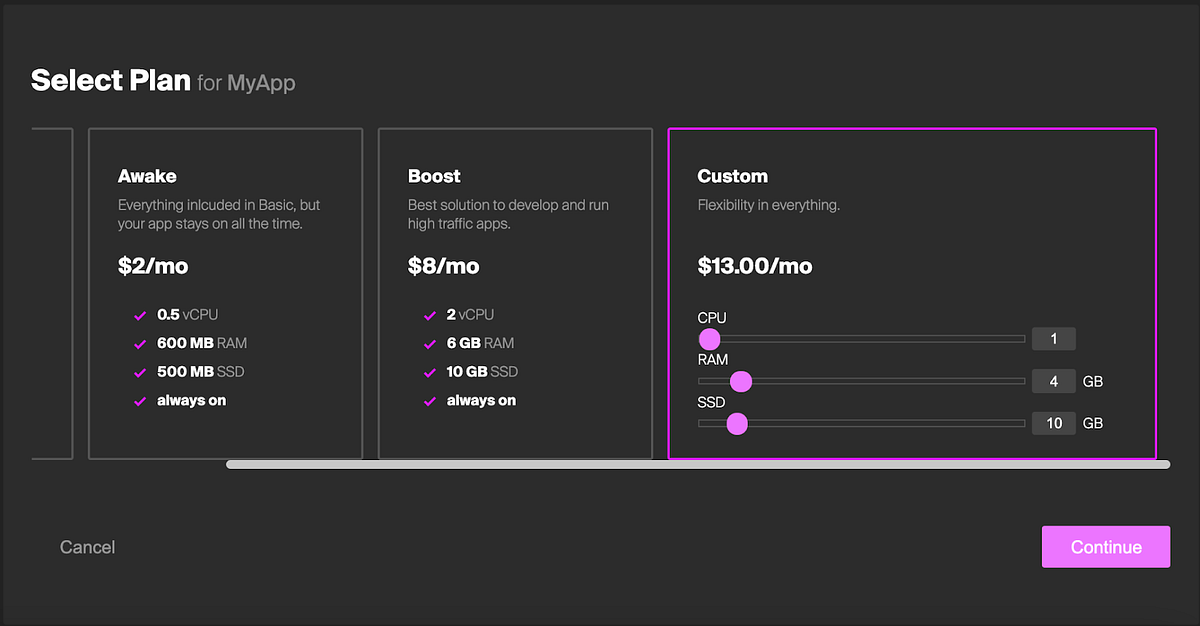Click the Continue button
The width and height of the screenshot is (1200, 626).
[1105, 547]
